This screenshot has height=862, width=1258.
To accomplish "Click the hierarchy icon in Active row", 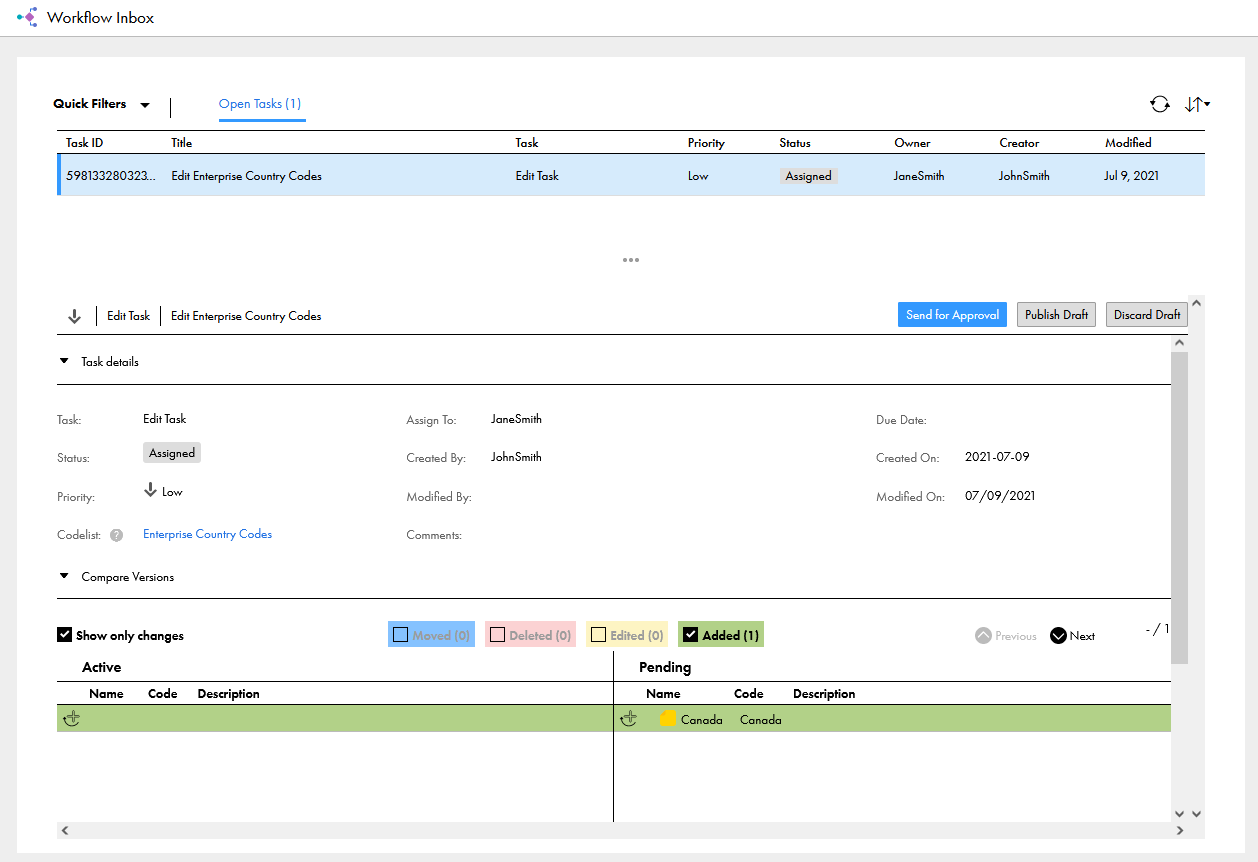I will (x=71, y=719).
